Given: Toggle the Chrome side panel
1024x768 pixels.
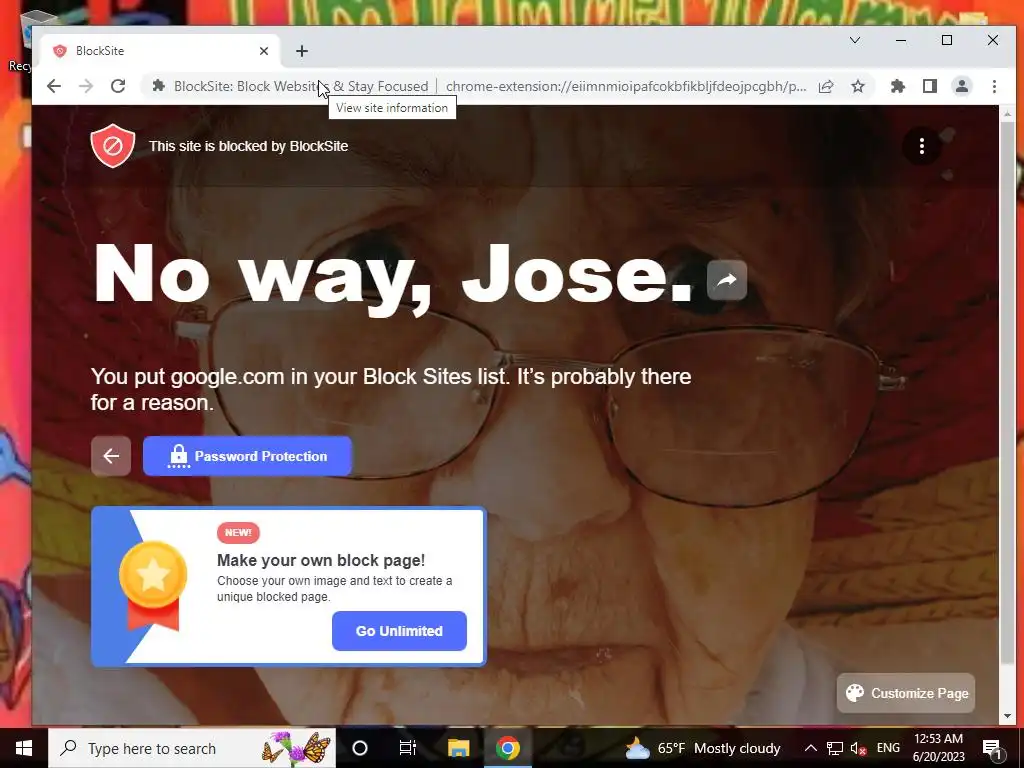Looking at the screenshot, I should click(930, 86).
